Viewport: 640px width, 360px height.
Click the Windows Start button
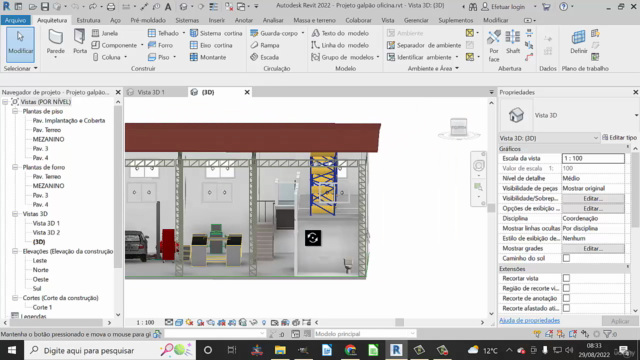click(x=11, y=350)
